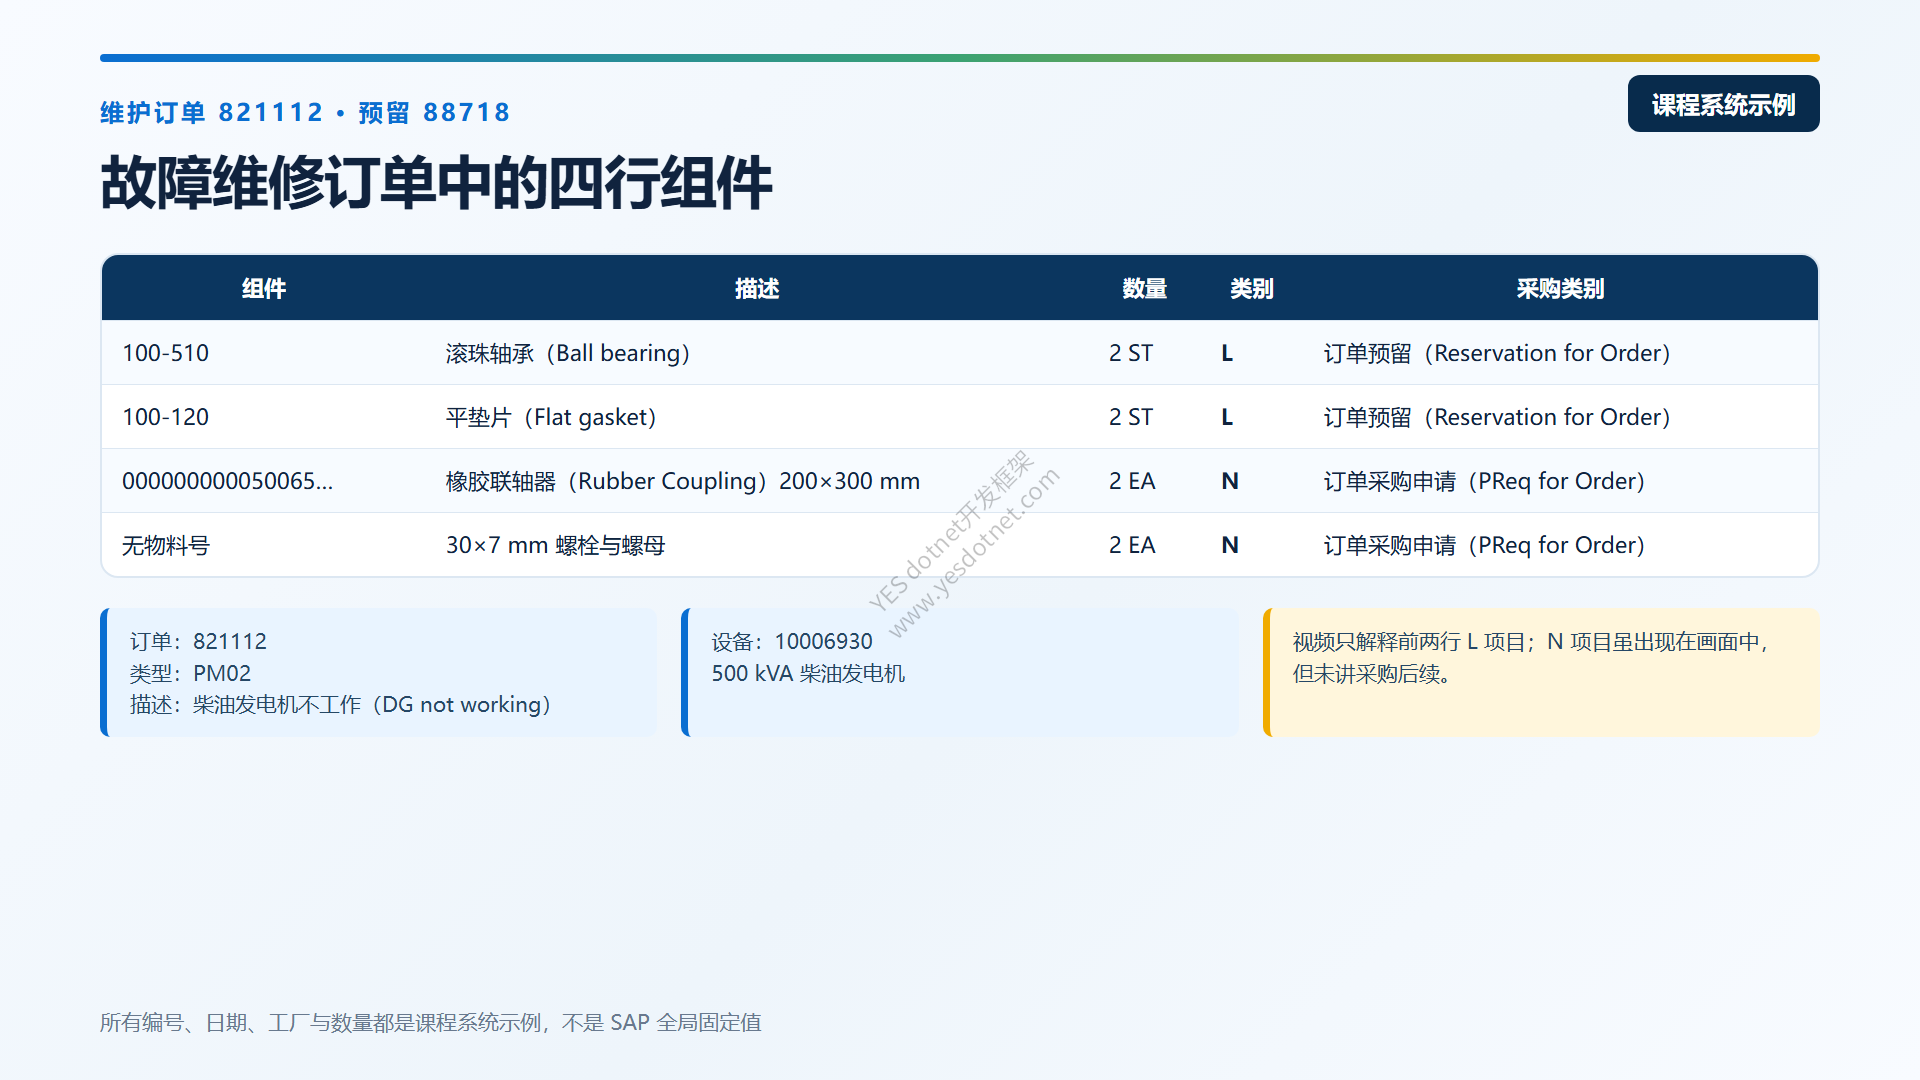The height and width of the screenshot is (1080, 1920).
Task: Click 订单预留 (Reservation for Order) in 100-120 row
Action: click(1497, 417)
